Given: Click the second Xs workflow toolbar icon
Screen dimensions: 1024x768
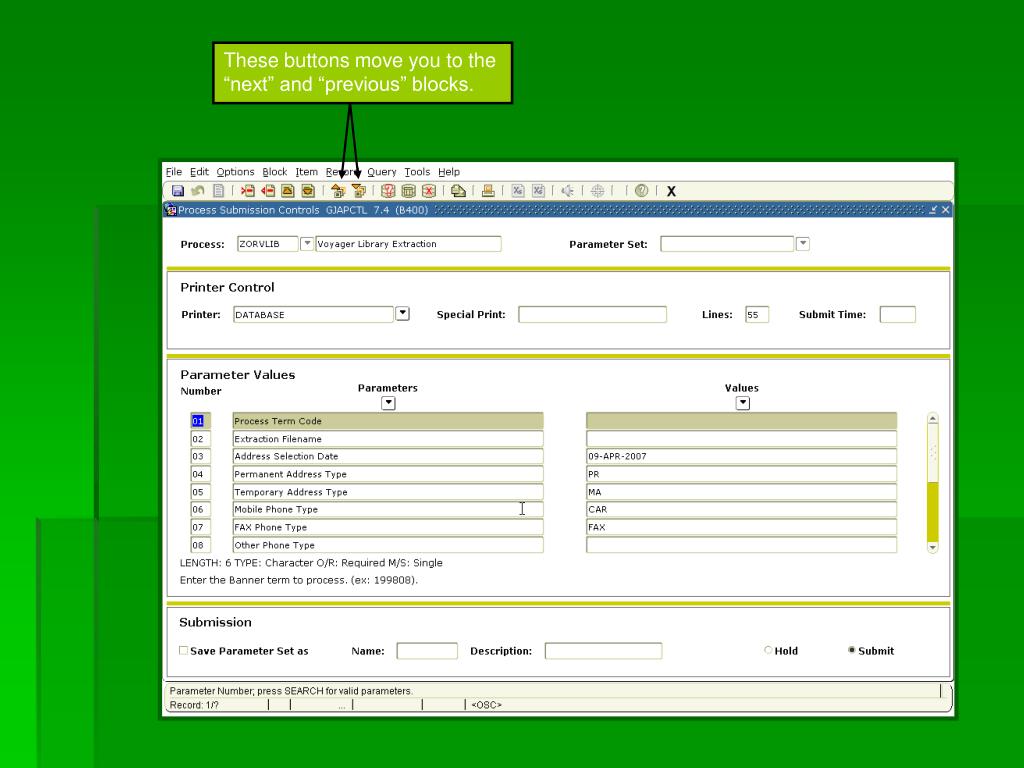Looking at the screenshot, I should click(x=538, y=191).
